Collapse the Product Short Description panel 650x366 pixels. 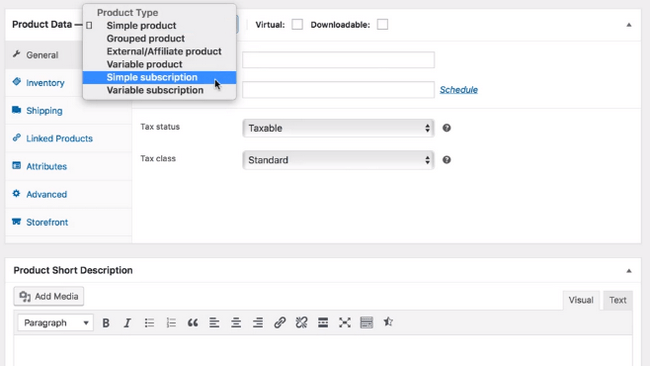pos(629,271)
